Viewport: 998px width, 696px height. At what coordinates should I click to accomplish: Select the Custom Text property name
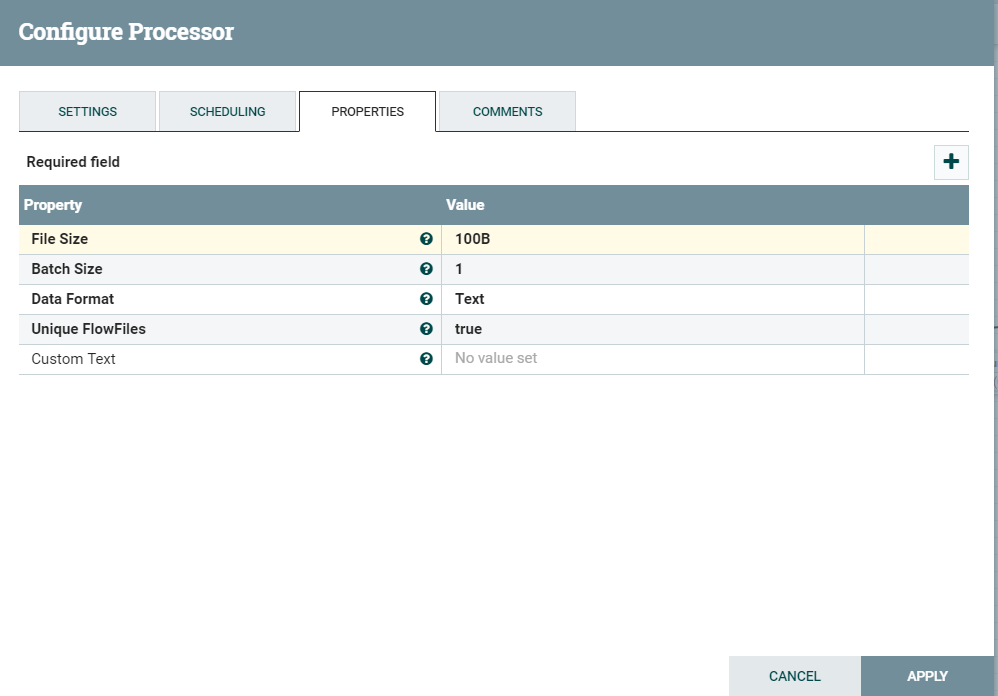tap(73, 358)
